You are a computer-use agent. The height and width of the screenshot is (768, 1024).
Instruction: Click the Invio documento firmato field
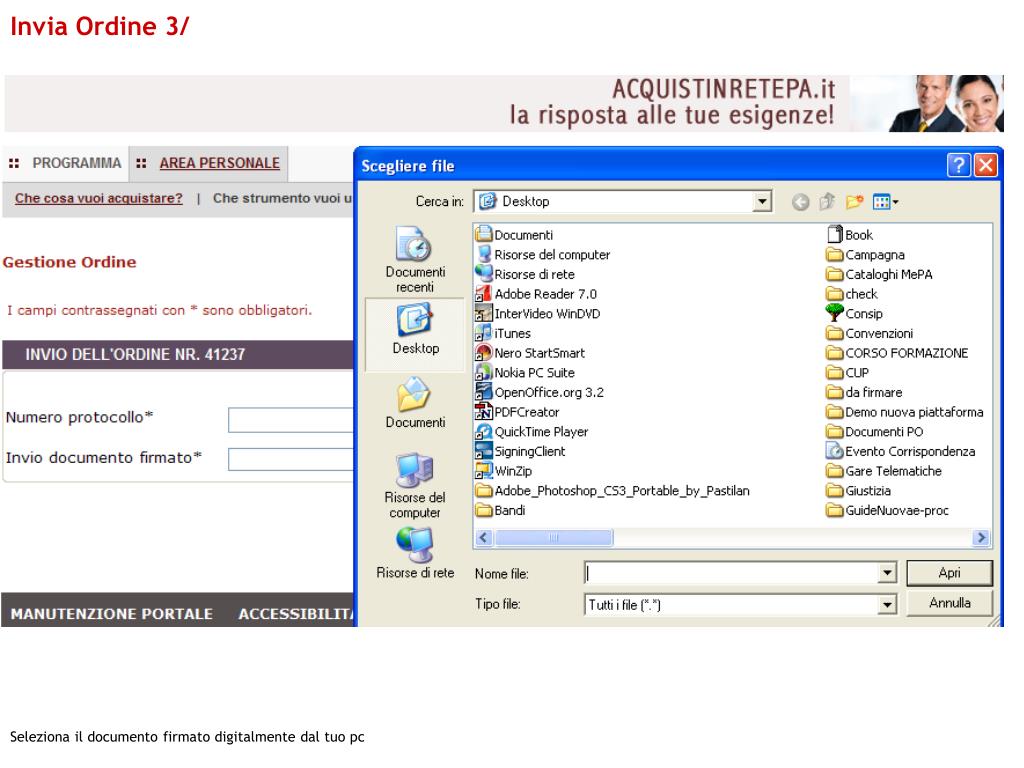pyautogui.click(x=291, y=459)
